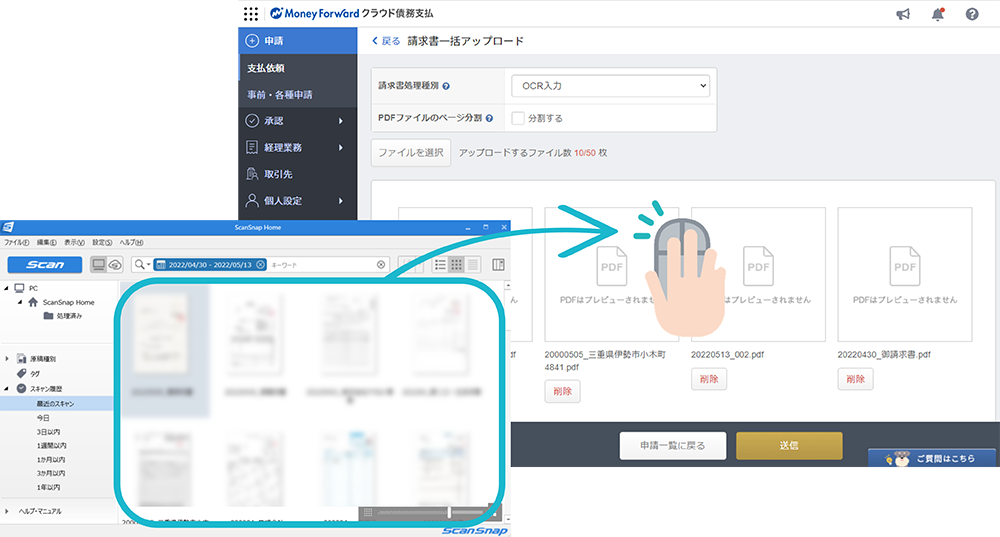Viewport: 1000px width, 537px height.
Task: Select the PC computer source in ScanSnap
Action: (98, 265)
